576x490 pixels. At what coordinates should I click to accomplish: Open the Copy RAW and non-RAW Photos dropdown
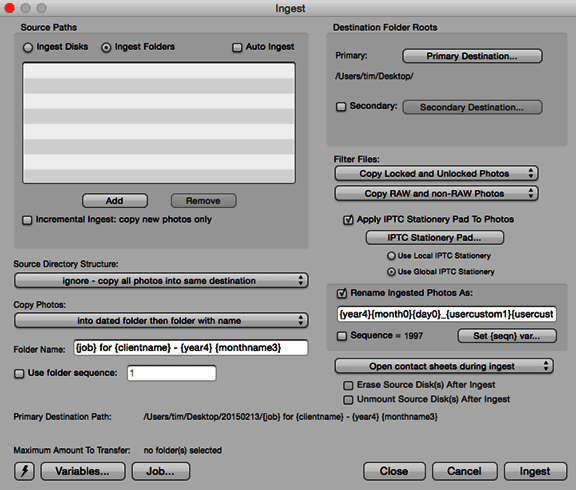pos(436,194)
